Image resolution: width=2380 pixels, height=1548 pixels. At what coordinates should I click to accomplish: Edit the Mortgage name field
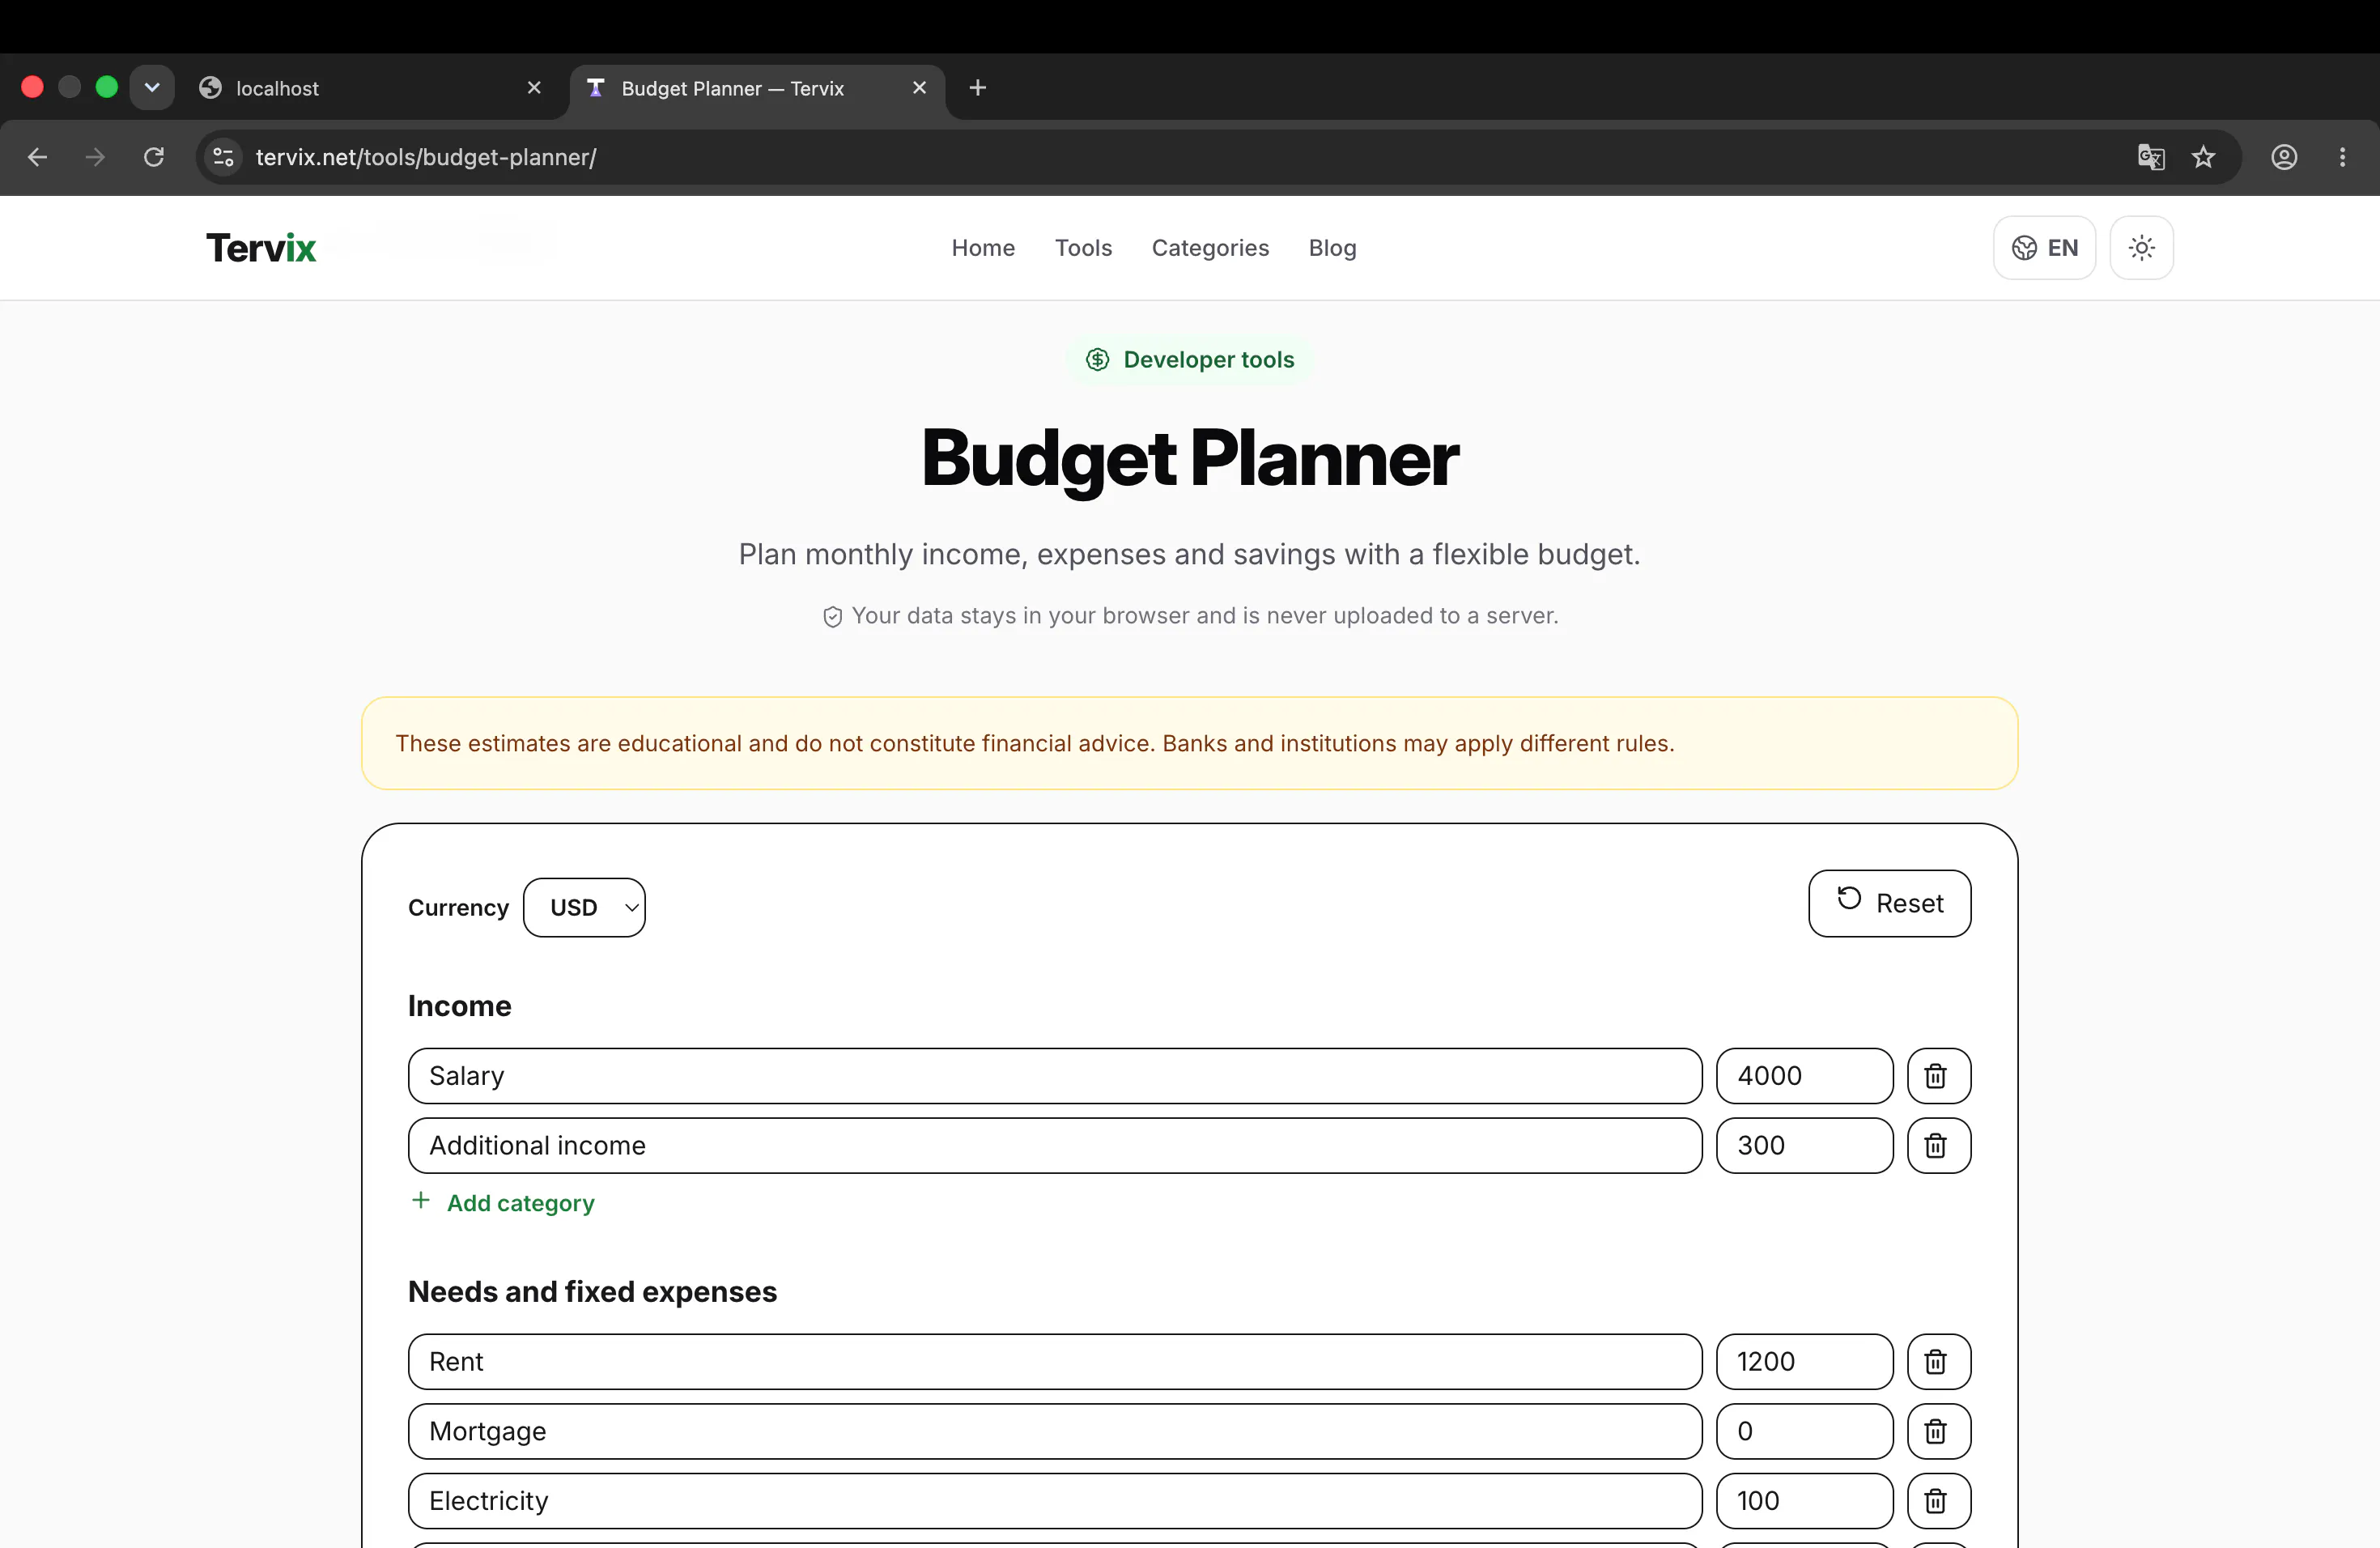[1055, 1431]
